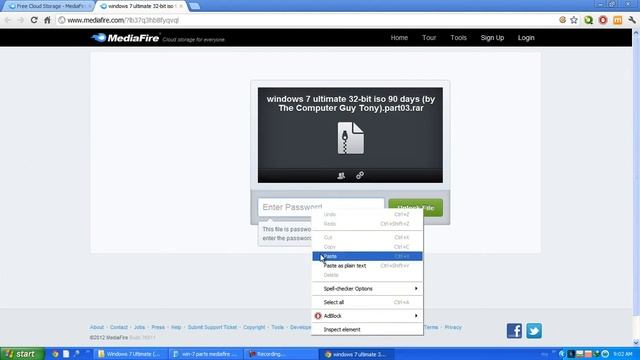Screen dimensions: 640x360
Task: Open a new tab button
Action: (x=195, y=6)
